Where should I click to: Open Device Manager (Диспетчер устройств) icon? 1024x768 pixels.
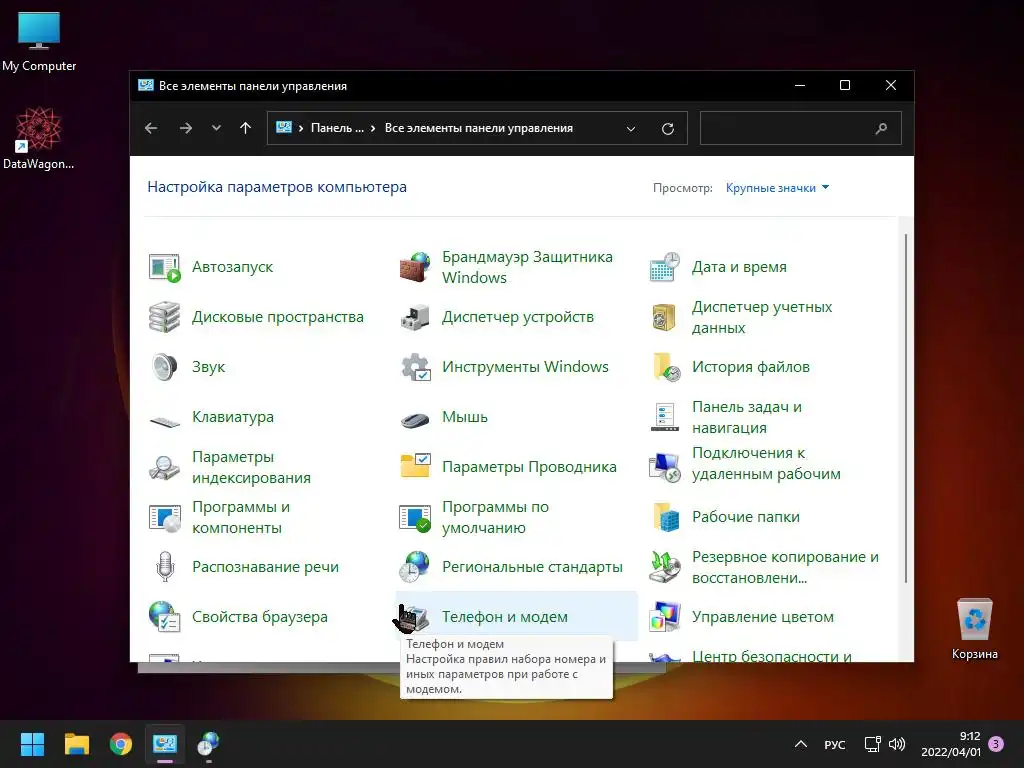[415, 317]
